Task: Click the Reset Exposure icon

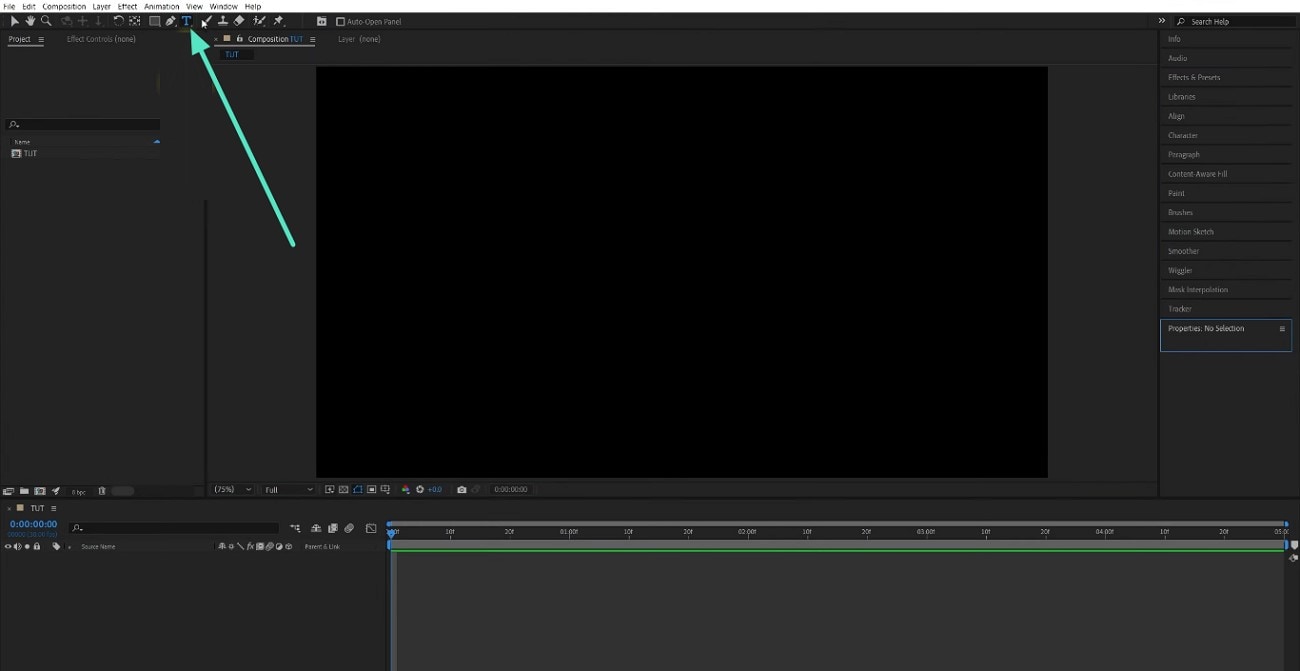Action: tap(420, 489)
